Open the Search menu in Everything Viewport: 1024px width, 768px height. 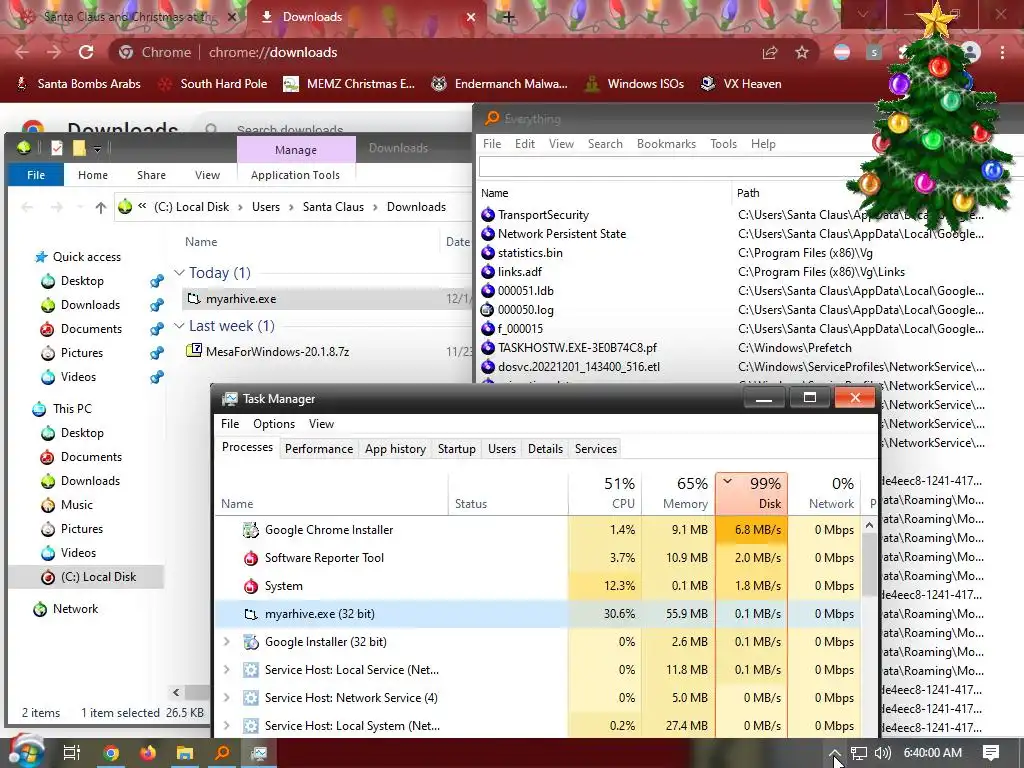605,144
